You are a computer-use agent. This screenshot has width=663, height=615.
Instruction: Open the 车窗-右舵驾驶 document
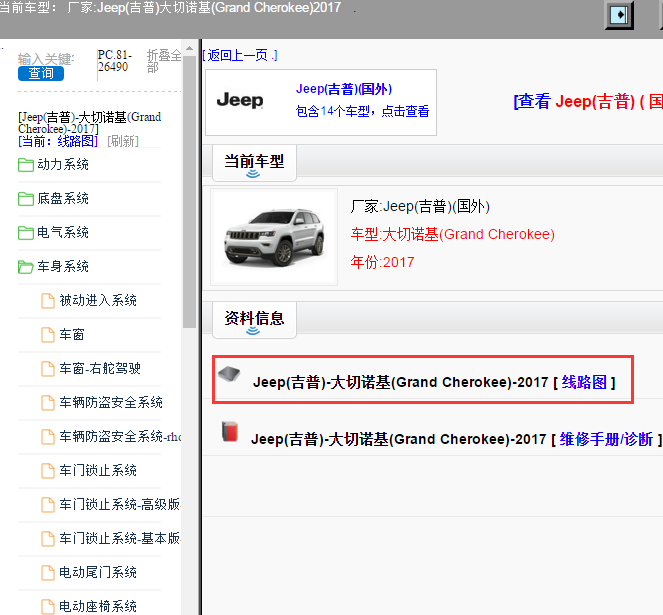point(100,368)
